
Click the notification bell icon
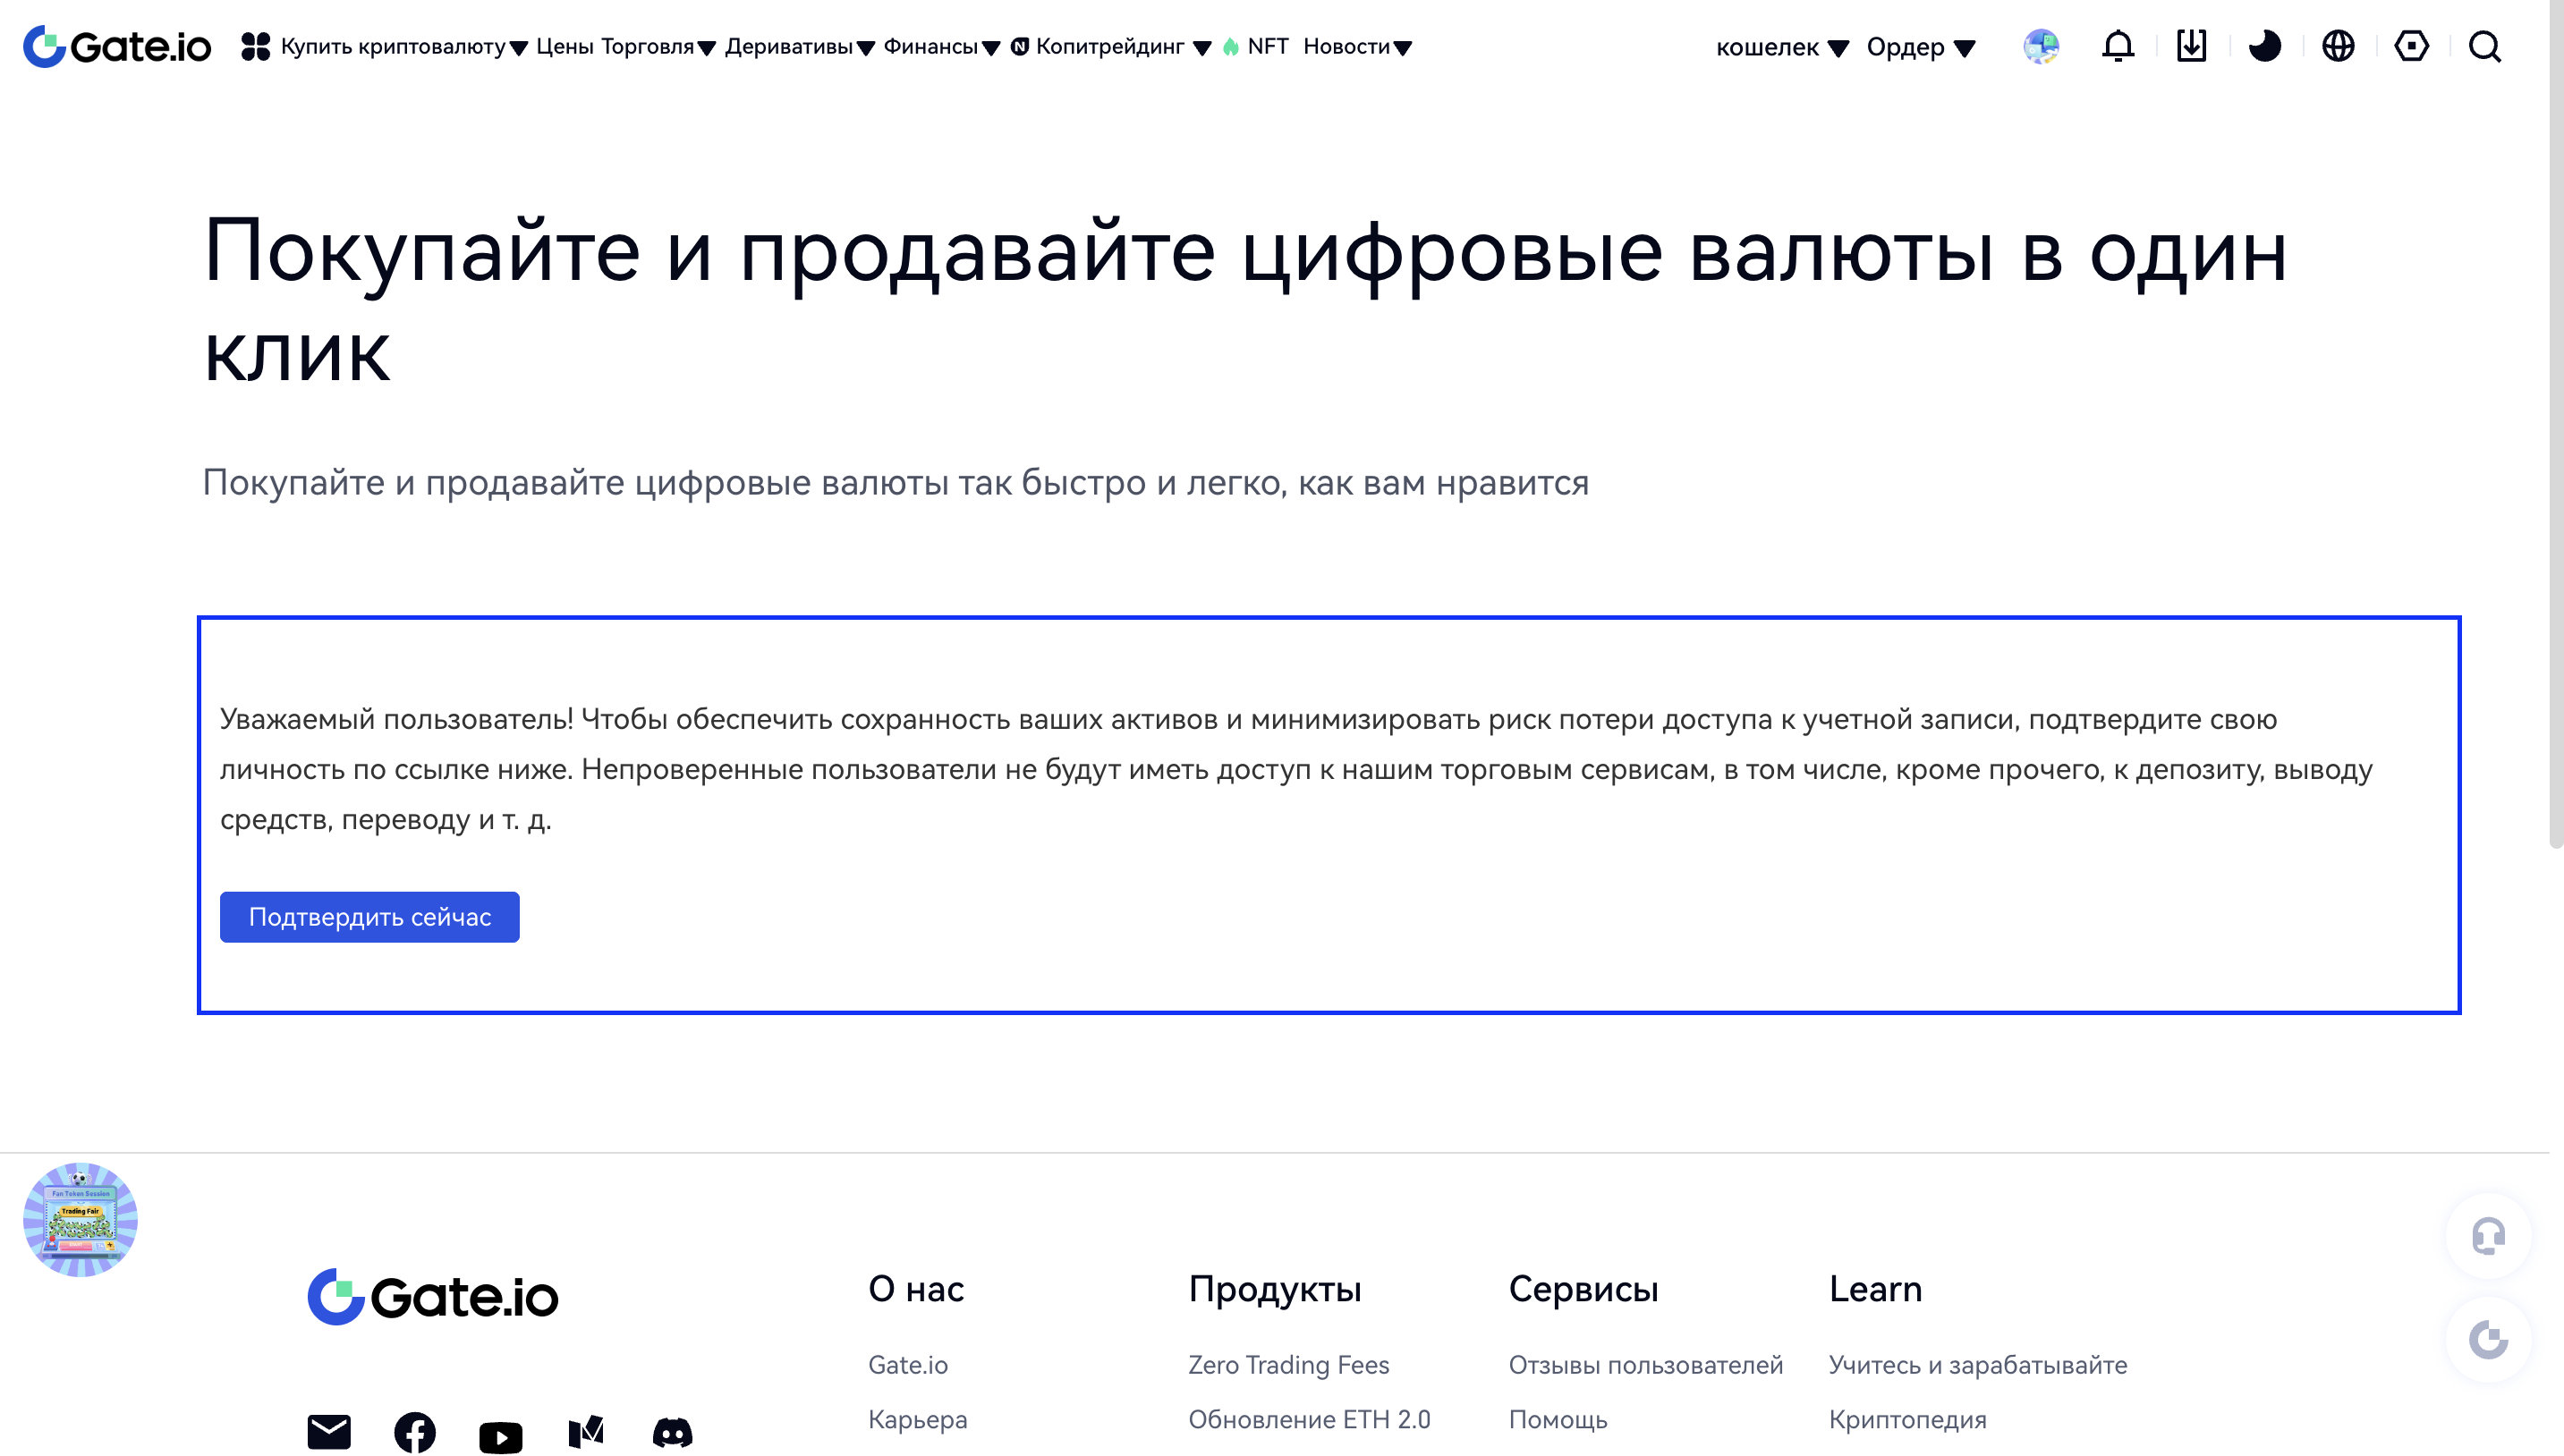[2117, 46]
